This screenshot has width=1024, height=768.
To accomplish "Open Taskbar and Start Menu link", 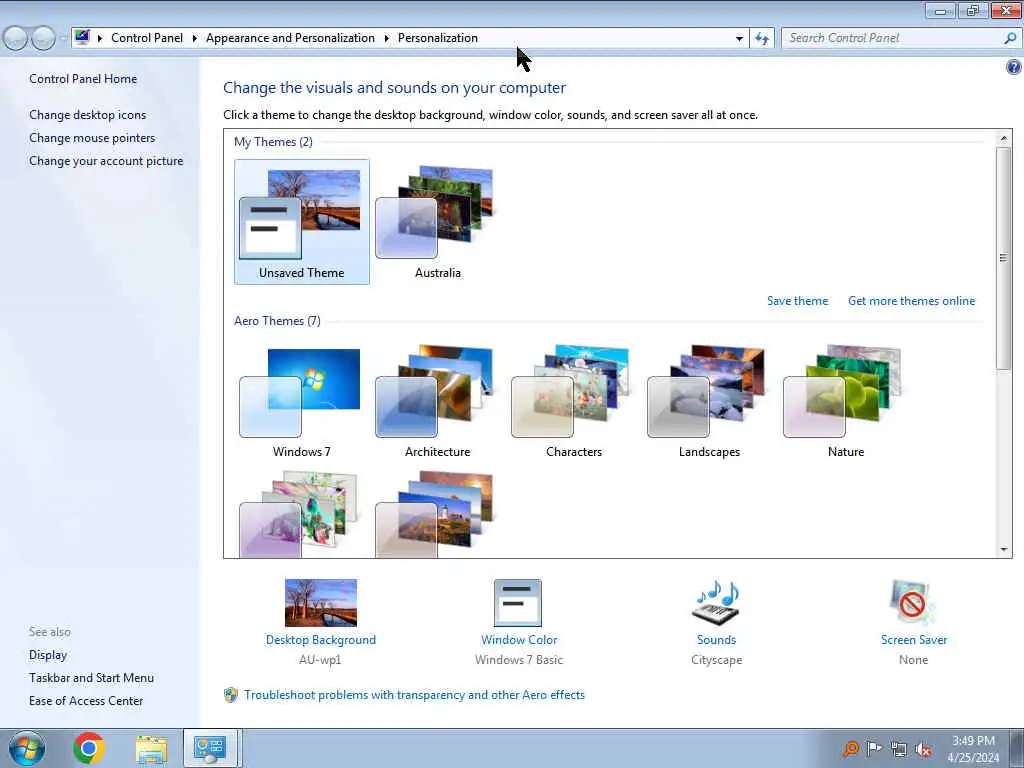I will click(91, 678).
